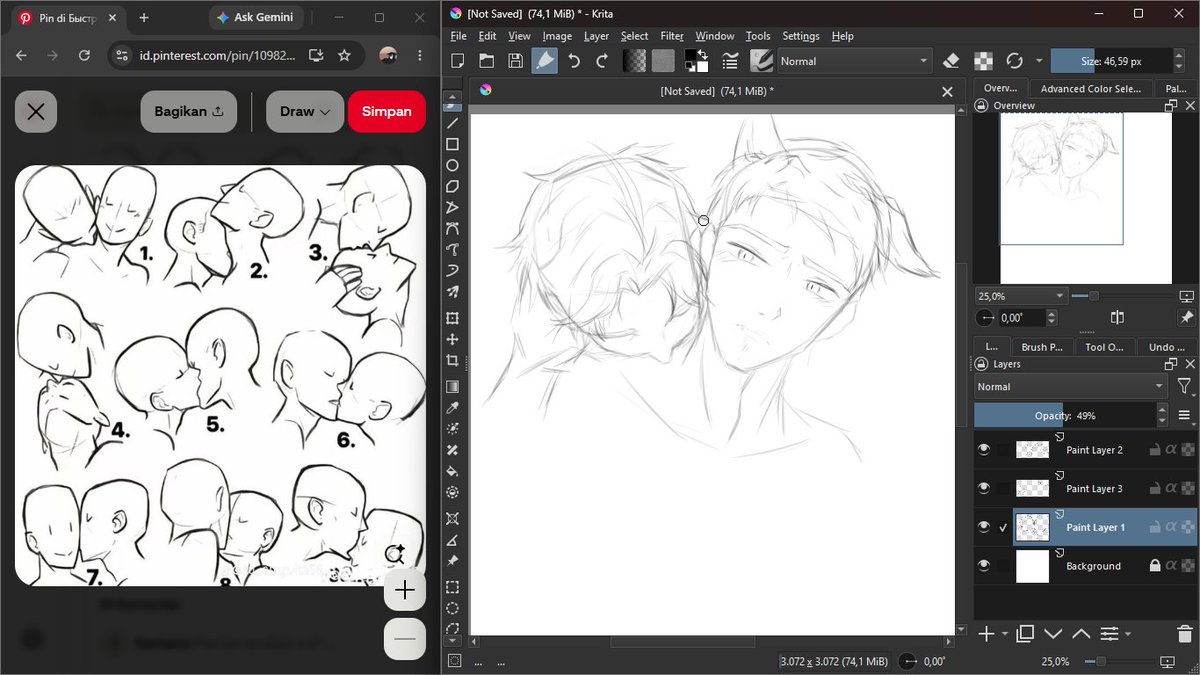Hide the Background layer with eye icon
This screenshot has height=675, width=1200.
coord(984,565)
